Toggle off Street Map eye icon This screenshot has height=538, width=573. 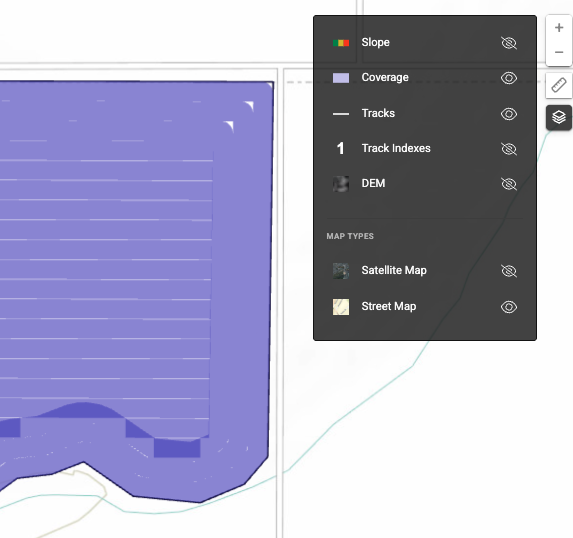click(509, 307)
